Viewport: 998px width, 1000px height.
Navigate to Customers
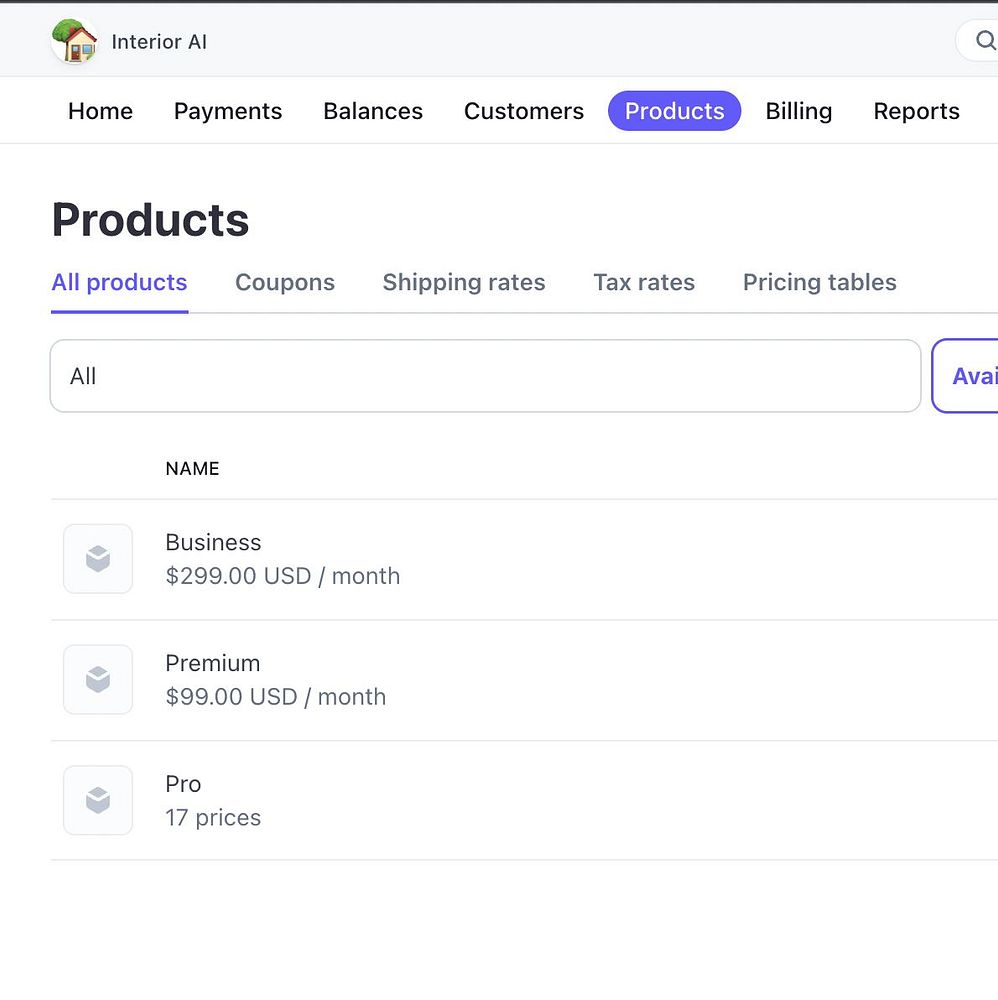(x=524, y=111)
